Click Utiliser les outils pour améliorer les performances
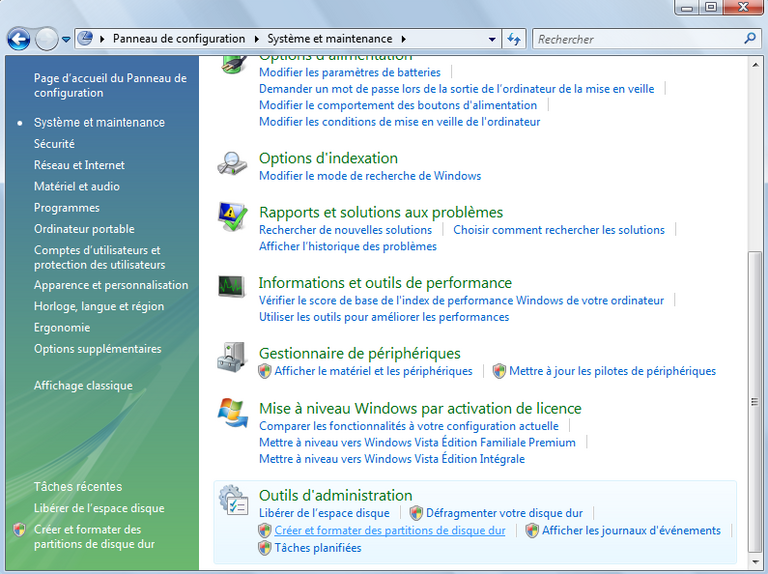The width and height of the screenshot is (768, 574). point(384,317)
